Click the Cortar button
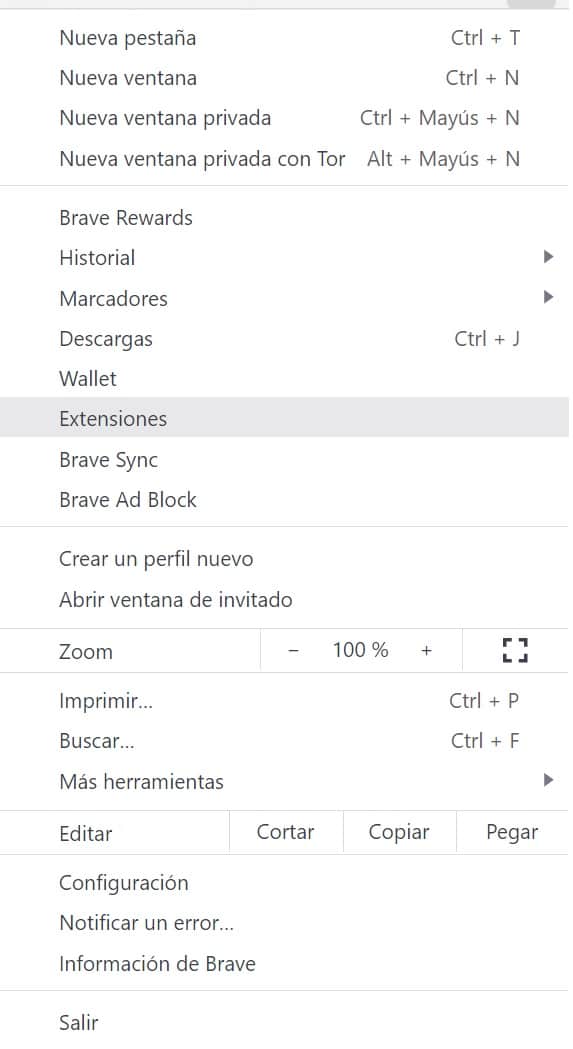 point(286,832)
